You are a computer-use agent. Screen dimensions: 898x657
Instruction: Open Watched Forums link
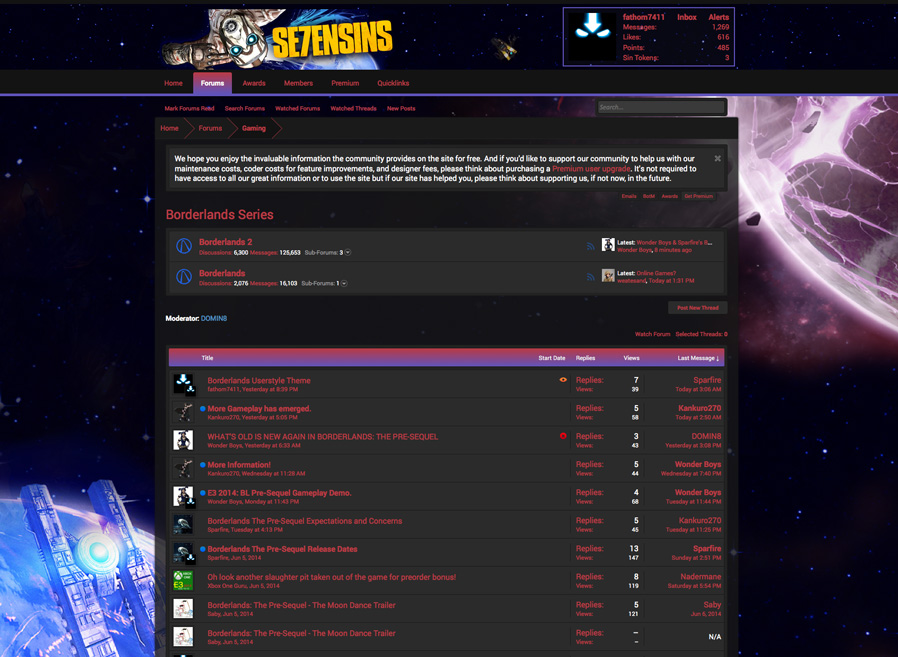(x=297, y=108)
